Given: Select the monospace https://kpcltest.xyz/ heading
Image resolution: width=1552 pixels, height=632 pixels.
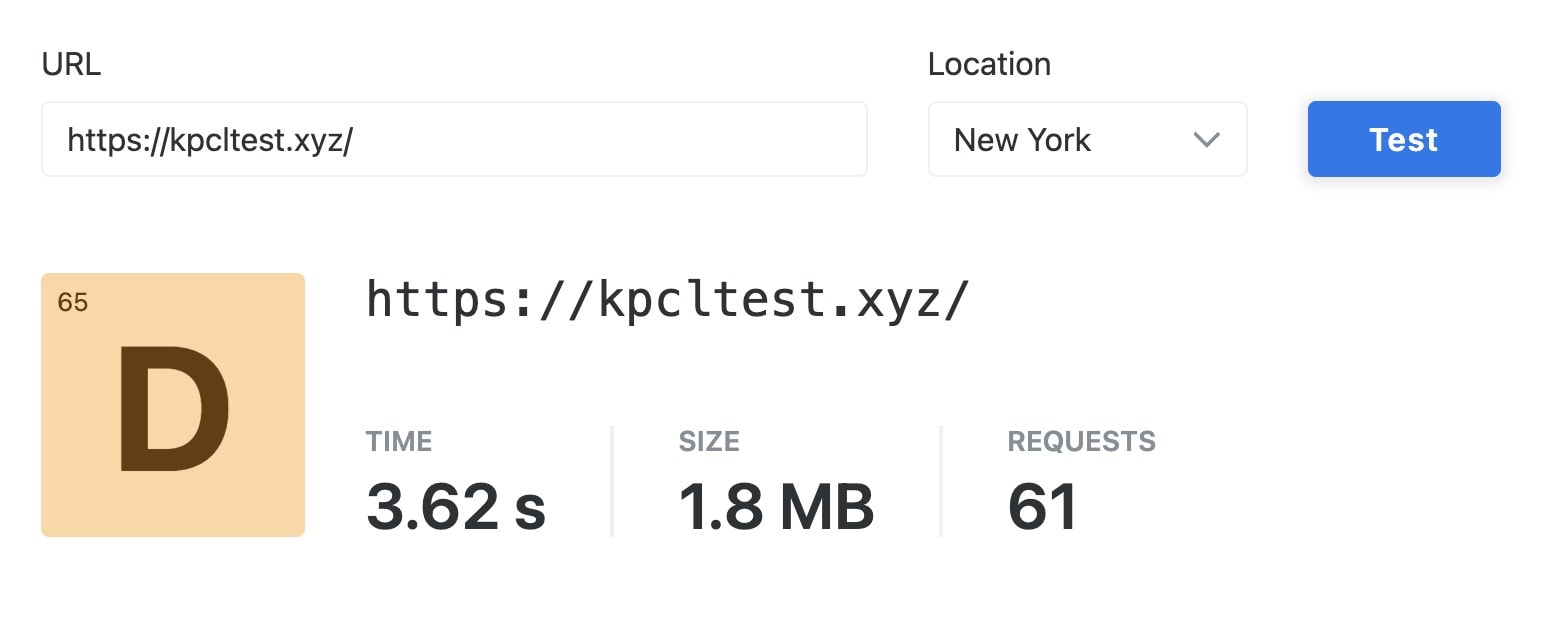Looking at the screenshot, I should pos(667,298).
